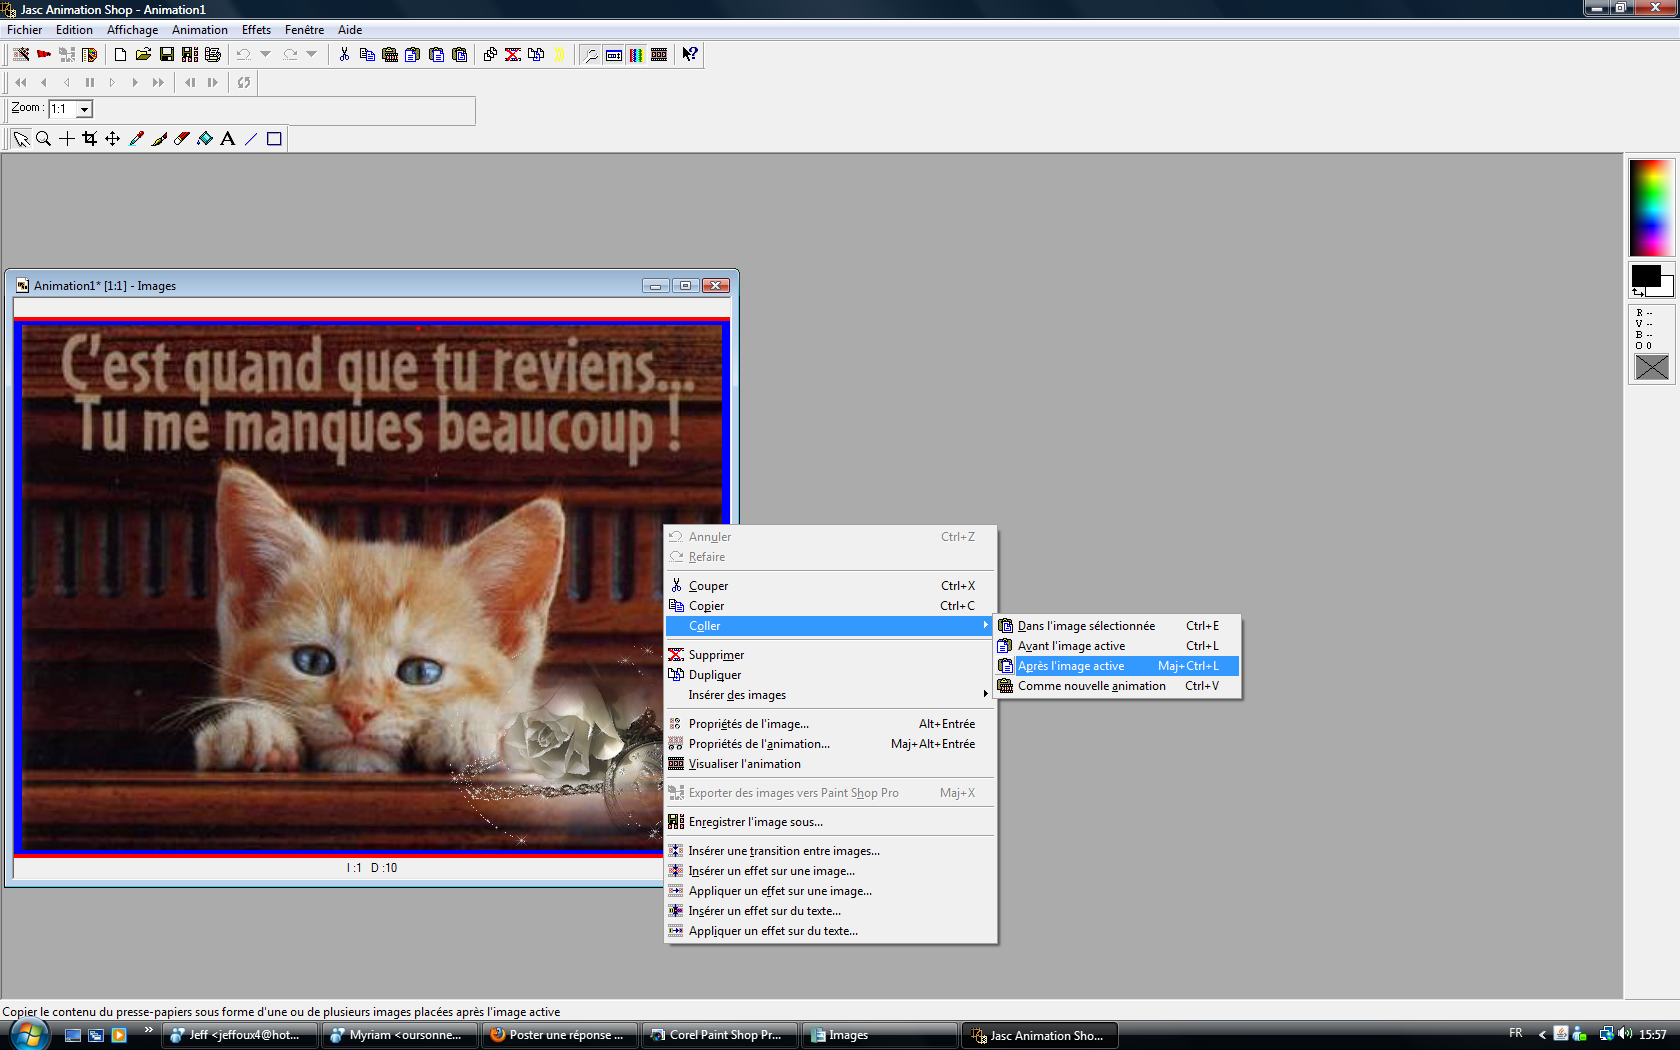Open the Animation menu
This screenshot has height=1050, width=1680.
[200, 30]
